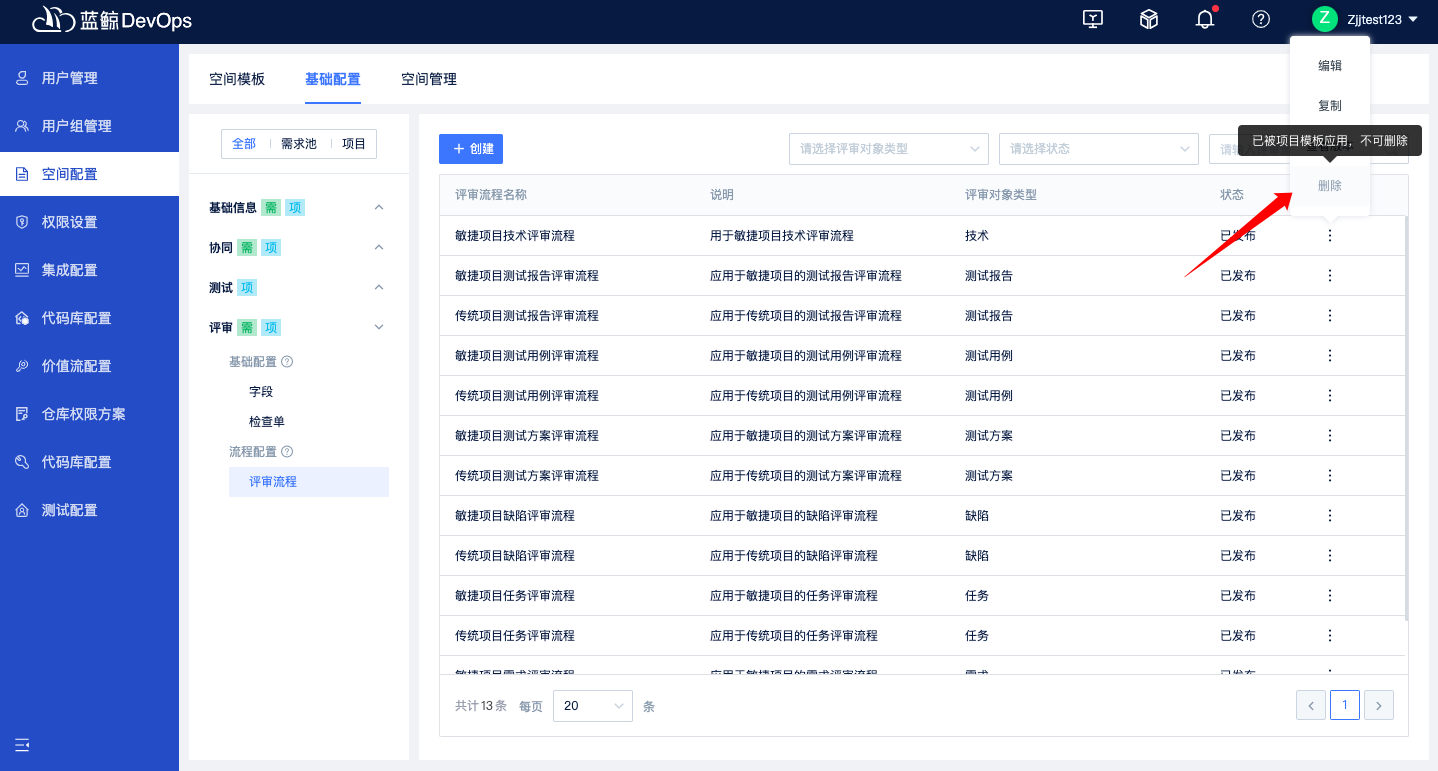Open the more menu for 敏捷项目技术评审流程
Image resolution: width=1438 pixels, height=771 pixels.
pos(1330,236)
